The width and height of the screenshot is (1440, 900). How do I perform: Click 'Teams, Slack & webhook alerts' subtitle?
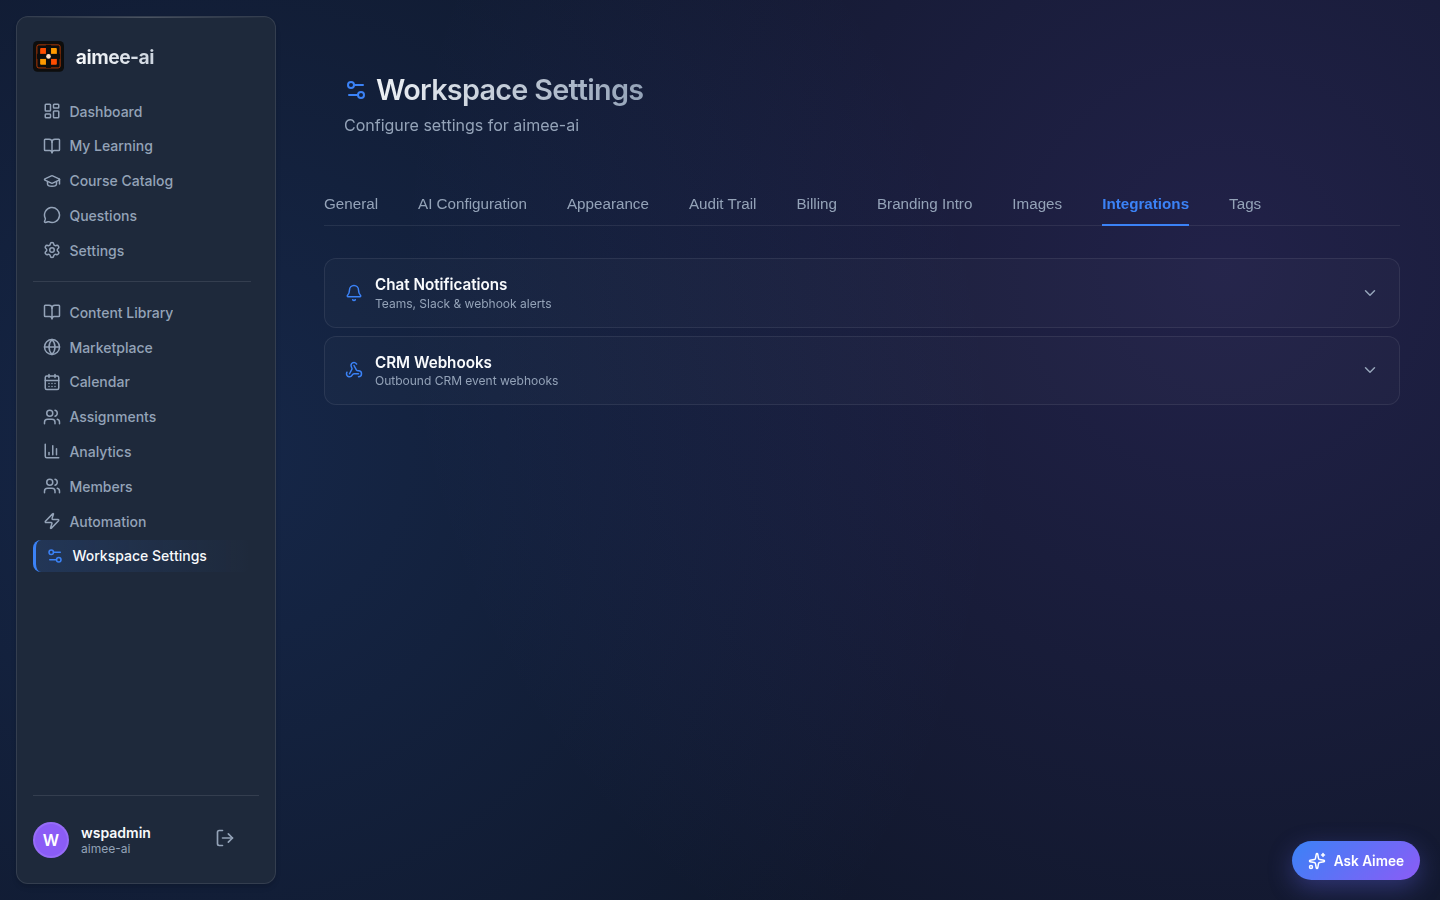463,304
